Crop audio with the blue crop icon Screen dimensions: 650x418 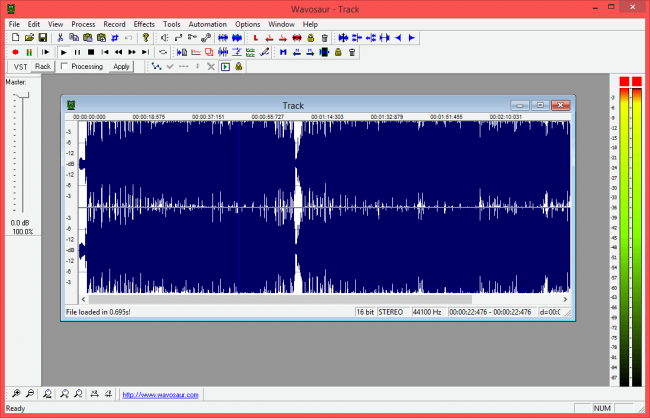(x=115, y=38)
